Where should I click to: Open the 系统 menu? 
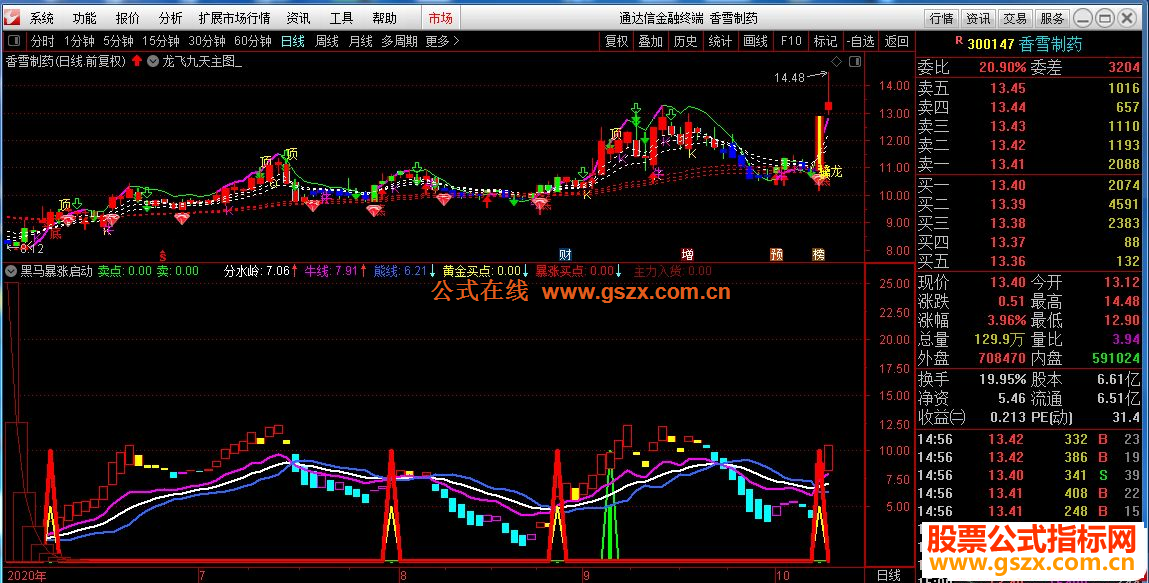42,18
